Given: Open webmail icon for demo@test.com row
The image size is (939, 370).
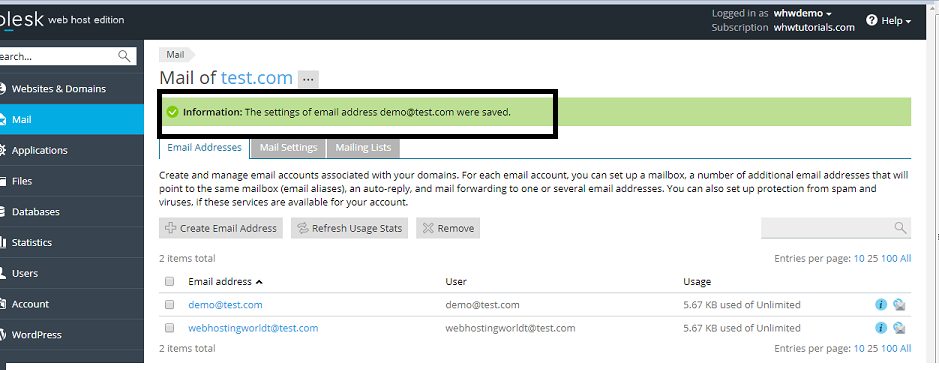Looking at the screenshot, I should pyautogui.click(x=899, y=305).
